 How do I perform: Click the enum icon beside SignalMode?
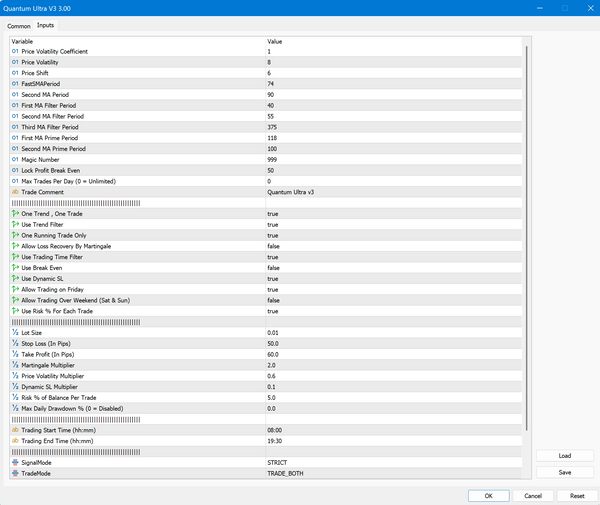15,462
